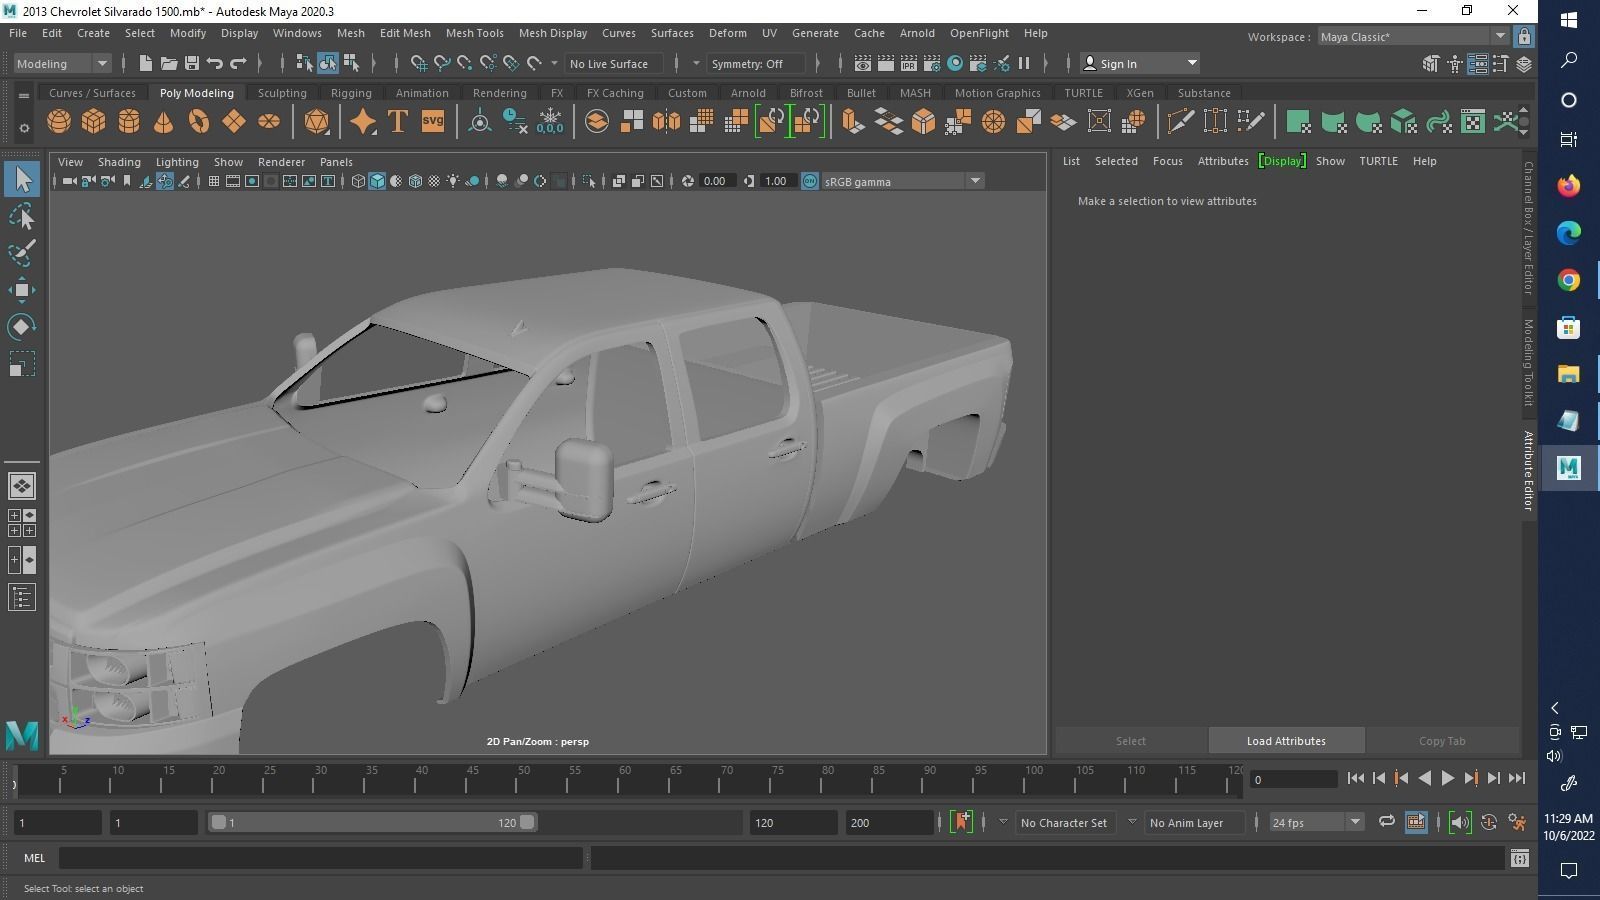Open the 24 fps frame rate dropdown
This screenshot has height=900, width=1600.
(1316, 822)
